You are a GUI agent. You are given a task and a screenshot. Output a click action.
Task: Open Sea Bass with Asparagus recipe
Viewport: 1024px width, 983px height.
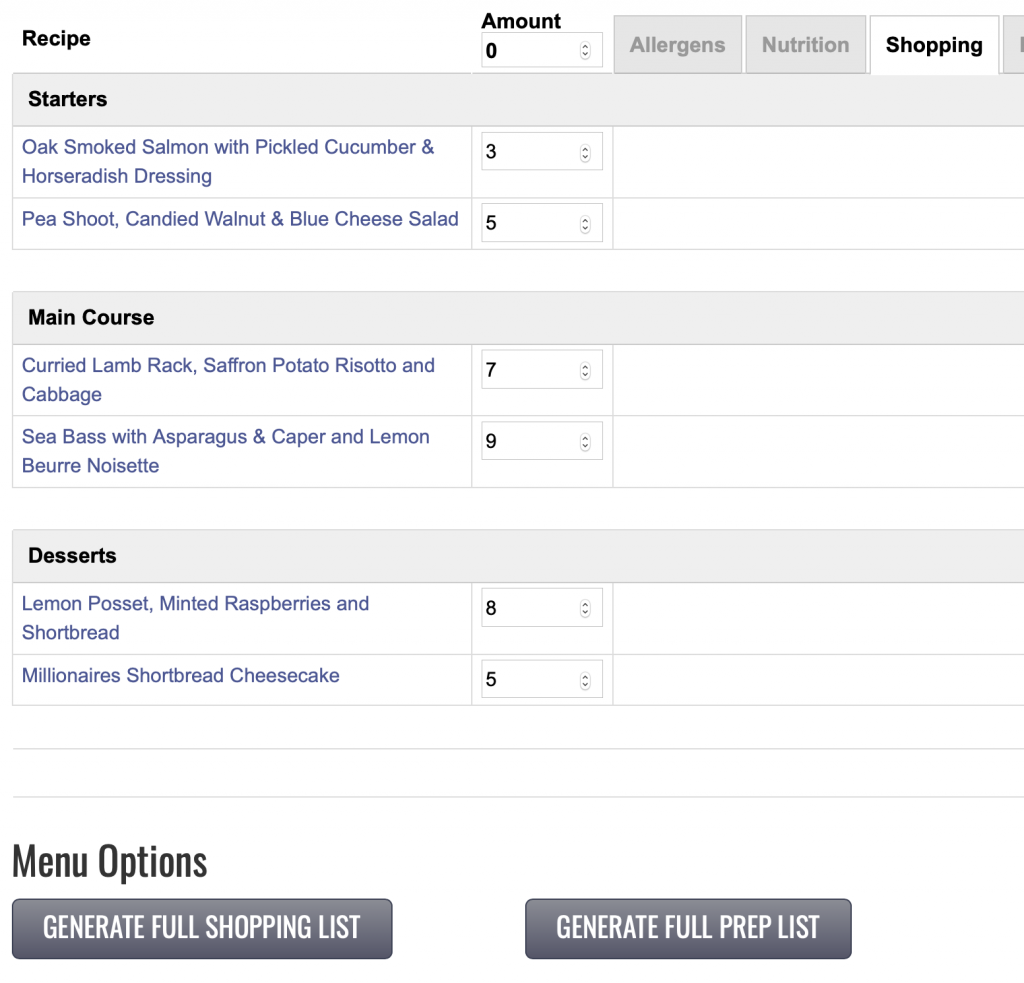point(226,451)
